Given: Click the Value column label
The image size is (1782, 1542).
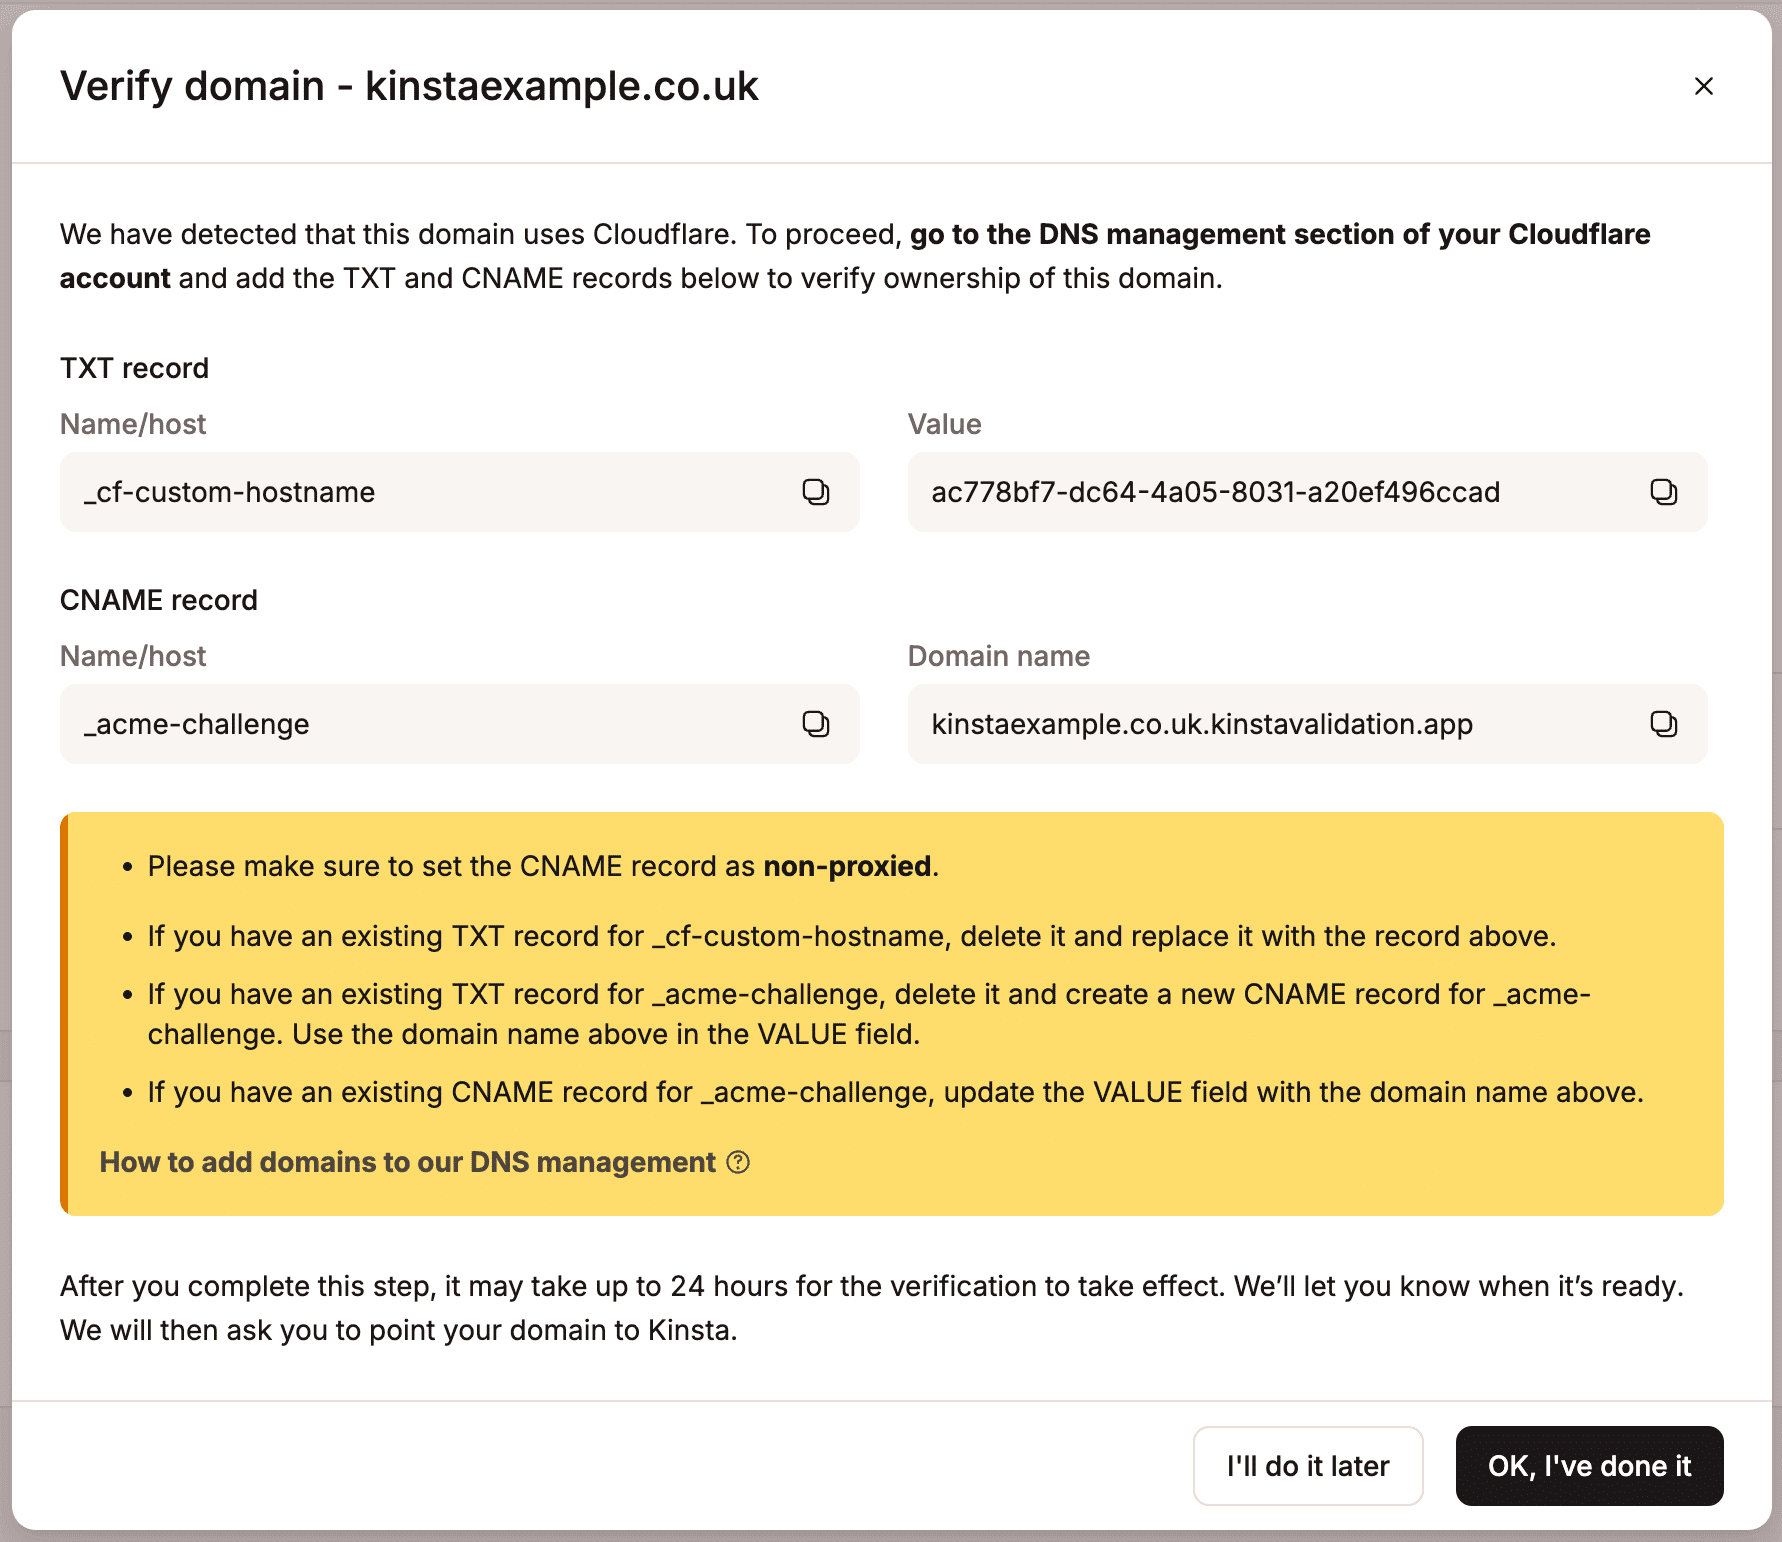Looking at the screenshot, I should (943, 424).
